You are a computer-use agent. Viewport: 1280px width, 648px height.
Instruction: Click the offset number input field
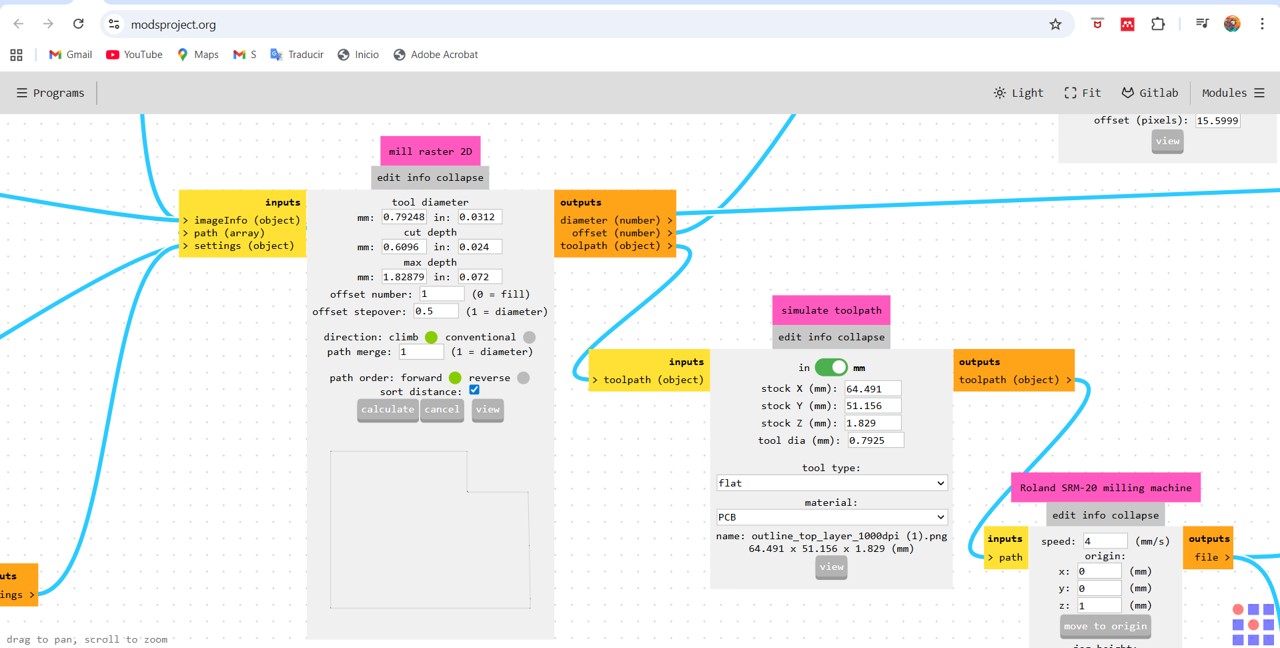pos(442,294)
